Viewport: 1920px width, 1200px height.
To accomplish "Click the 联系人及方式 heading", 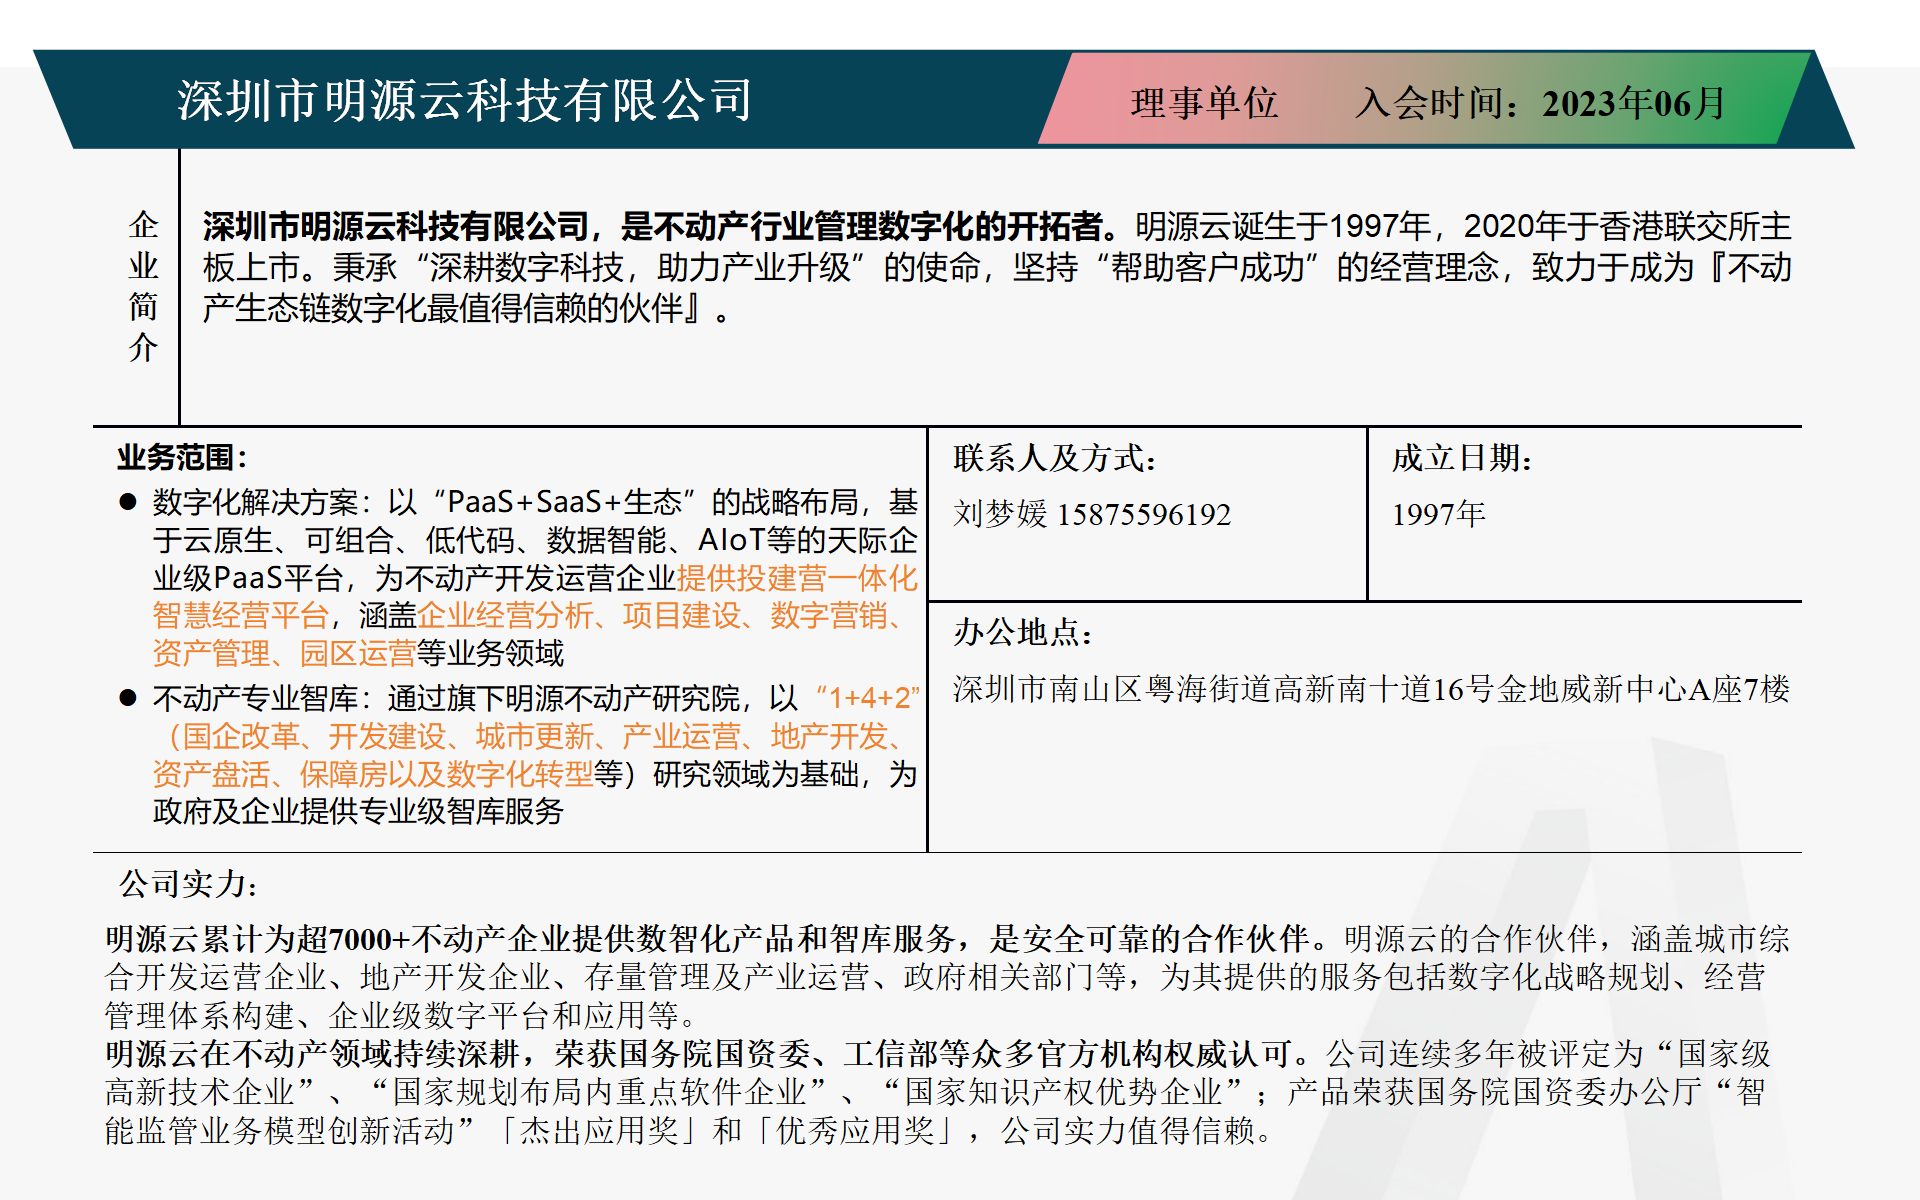I will coord(1055,458).
